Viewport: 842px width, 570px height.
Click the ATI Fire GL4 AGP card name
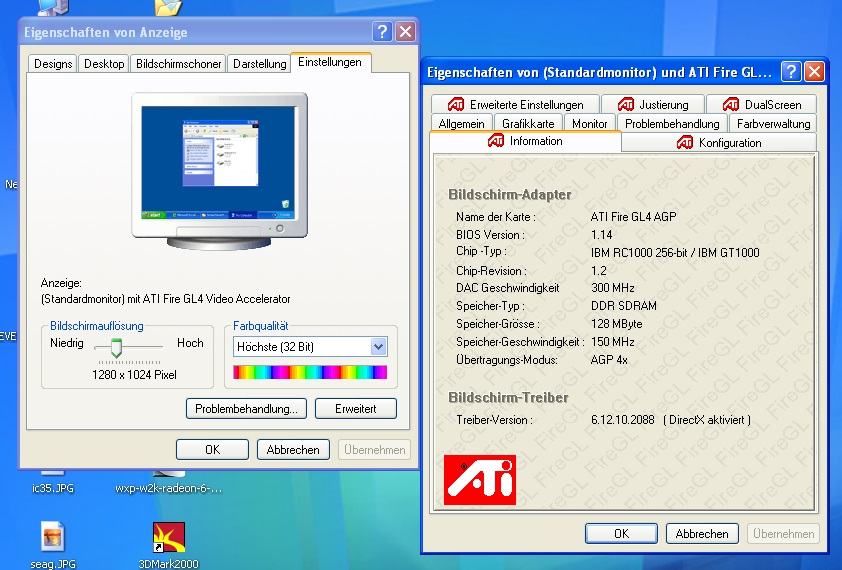tap(633, 217)
